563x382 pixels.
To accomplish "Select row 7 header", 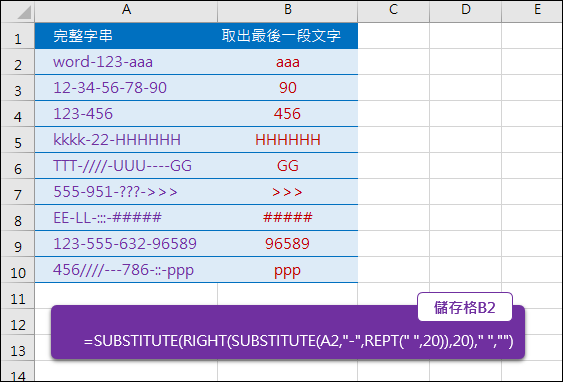I will click(x=18, y=192).
